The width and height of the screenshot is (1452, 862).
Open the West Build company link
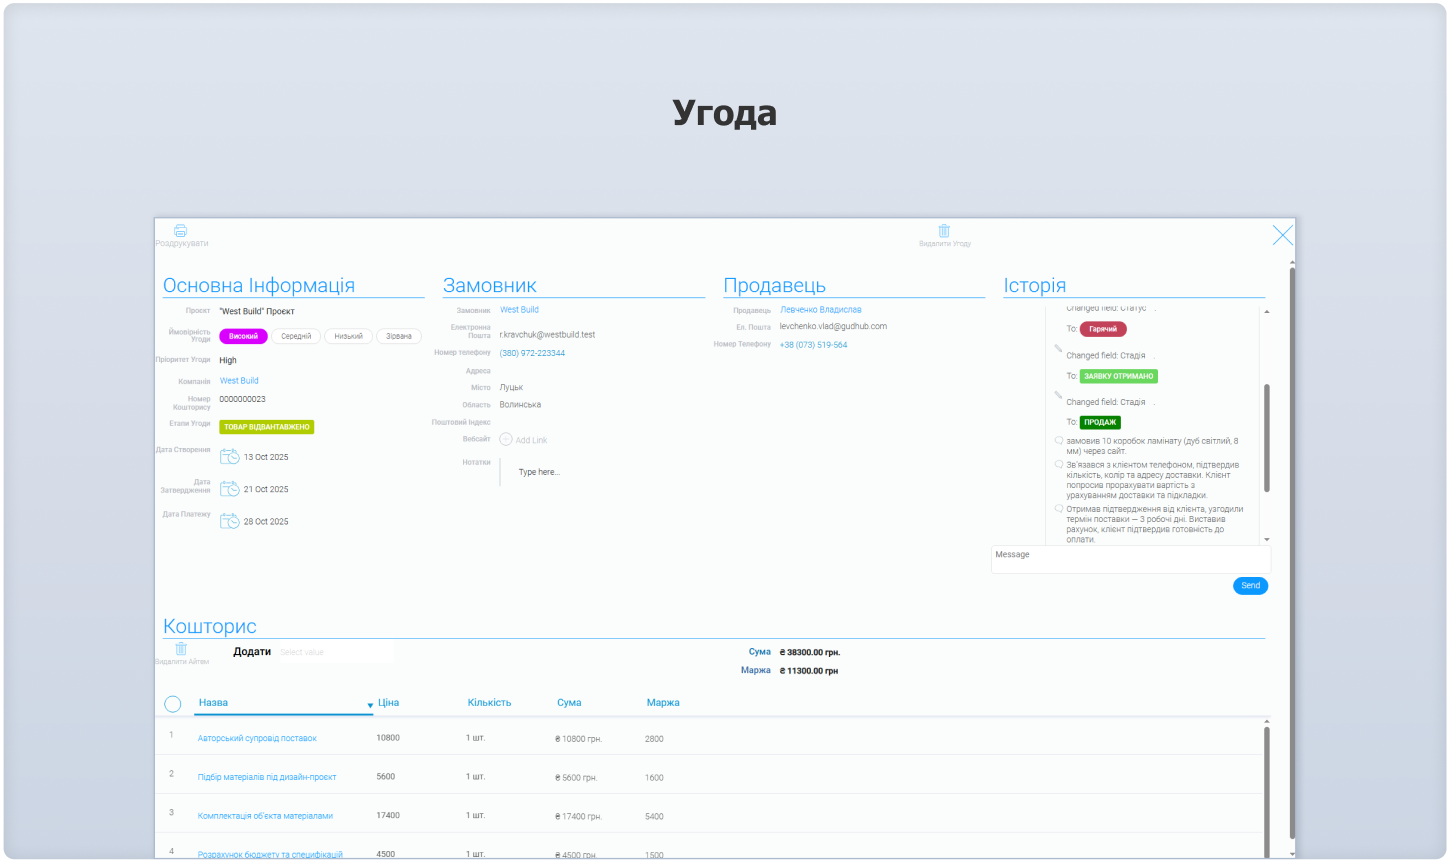(238, 380)
